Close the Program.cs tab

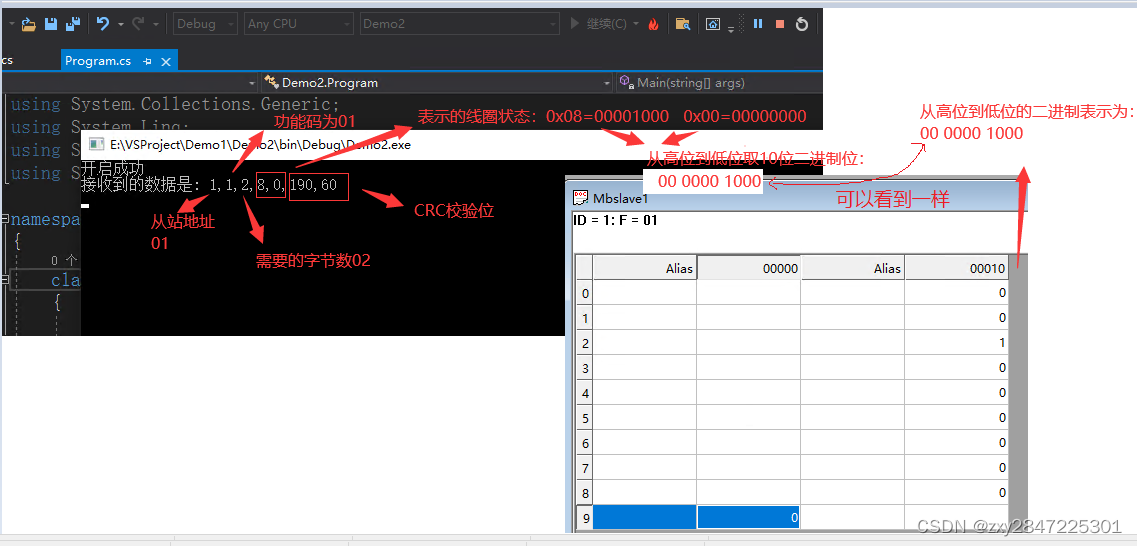[x=166, y=62]
